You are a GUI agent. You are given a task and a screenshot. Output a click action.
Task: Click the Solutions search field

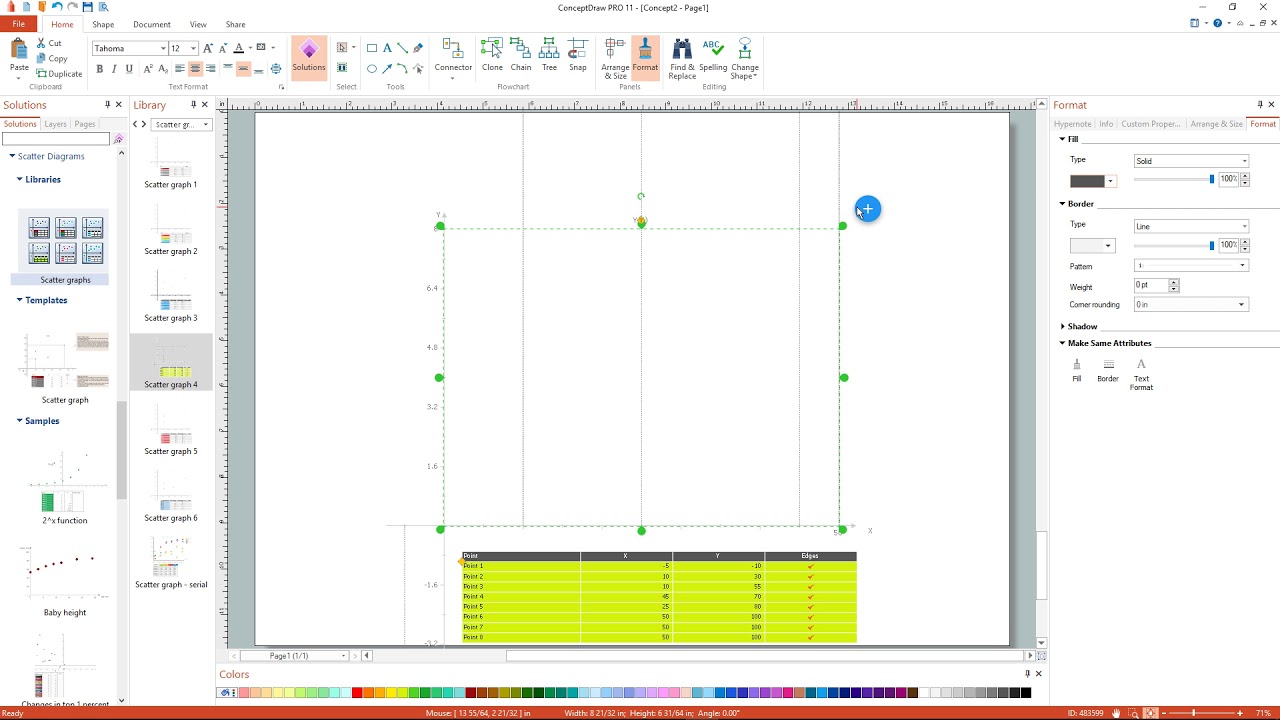[56, 139]
